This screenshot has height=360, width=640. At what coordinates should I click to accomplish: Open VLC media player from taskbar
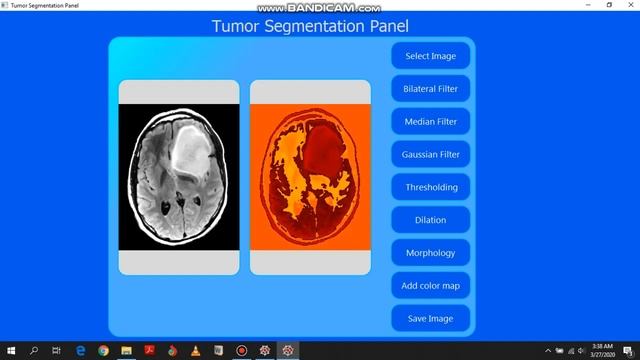(x=196, y=351)
